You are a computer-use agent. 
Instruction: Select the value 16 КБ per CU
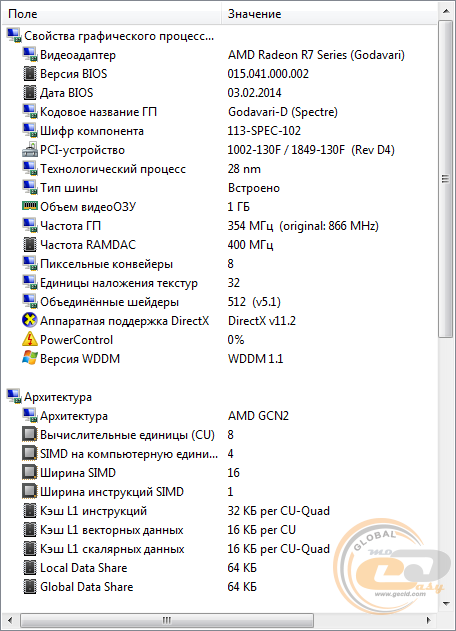262,530
